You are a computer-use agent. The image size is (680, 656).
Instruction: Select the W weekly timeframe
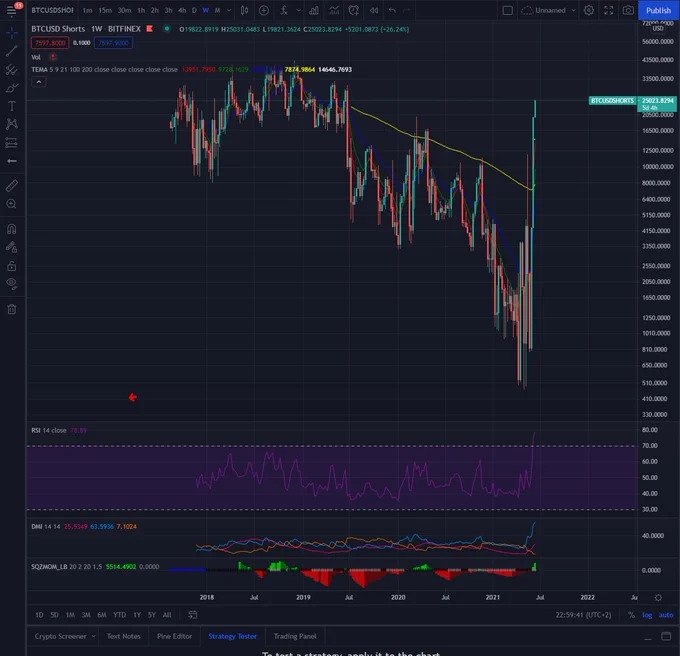click(206, 10)
